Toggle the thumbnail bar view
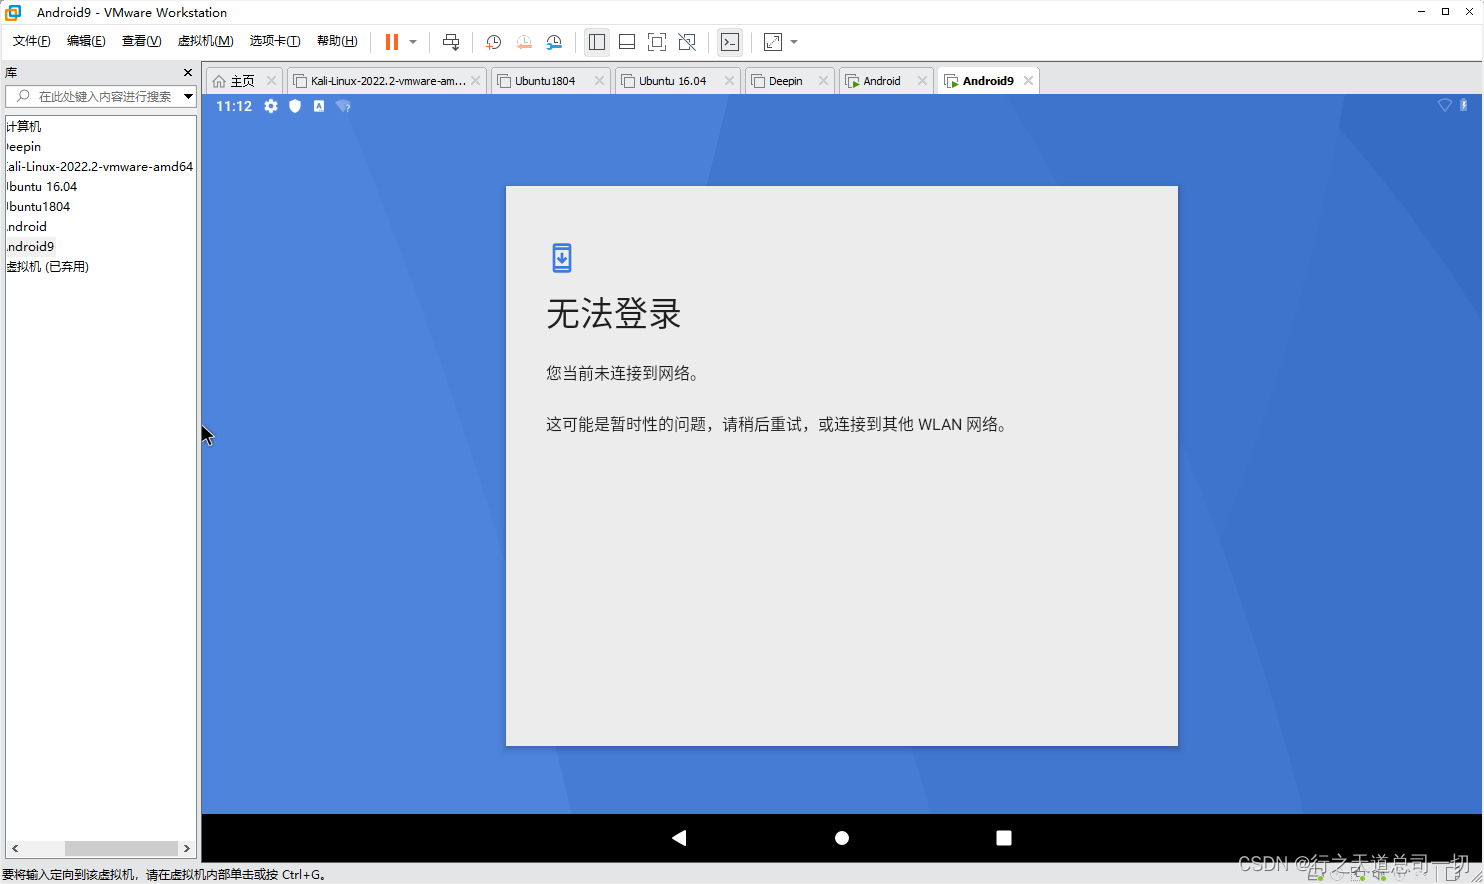Viewport: 1484px width, 884px height. click(x=627, y=42)
